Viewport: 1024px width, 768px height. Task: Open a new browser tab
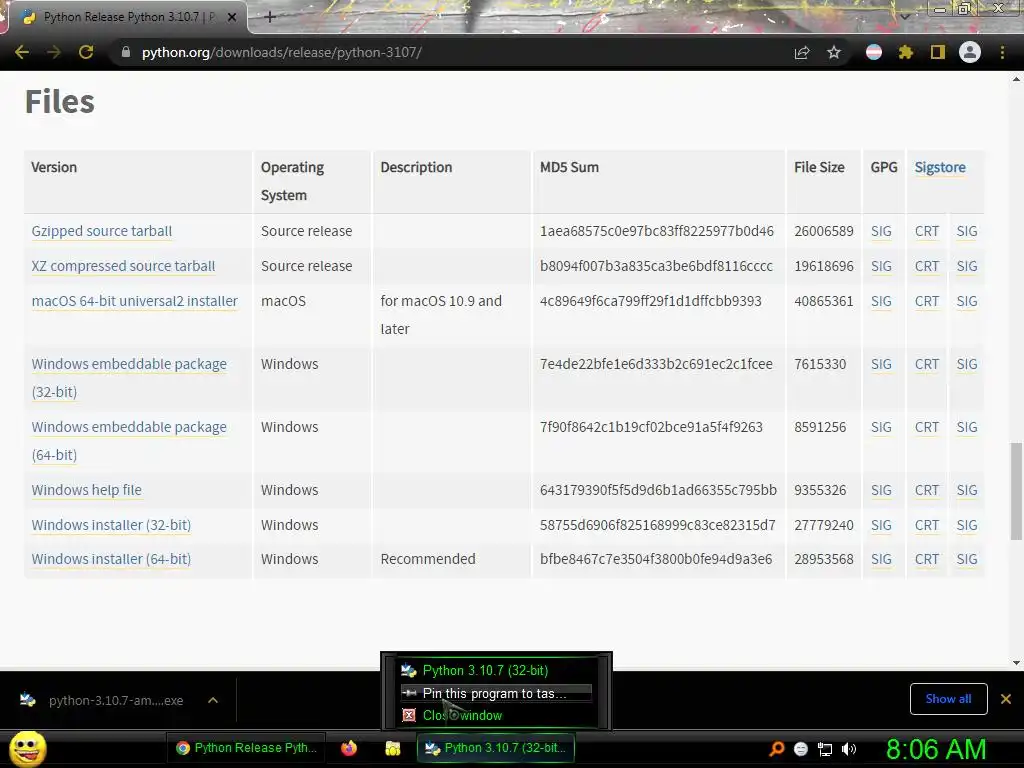coord(270,17)
